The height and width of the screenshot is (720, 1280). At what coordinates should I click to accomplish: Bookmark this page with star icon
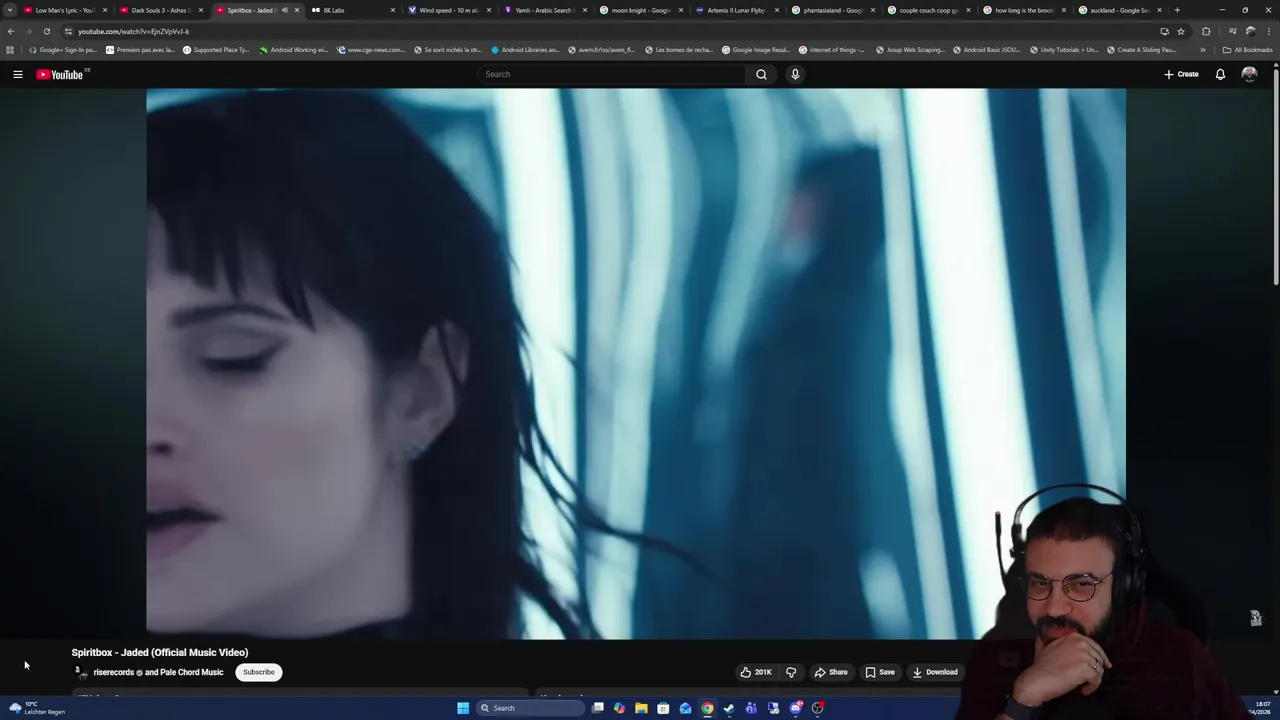tap(1181, 31)
